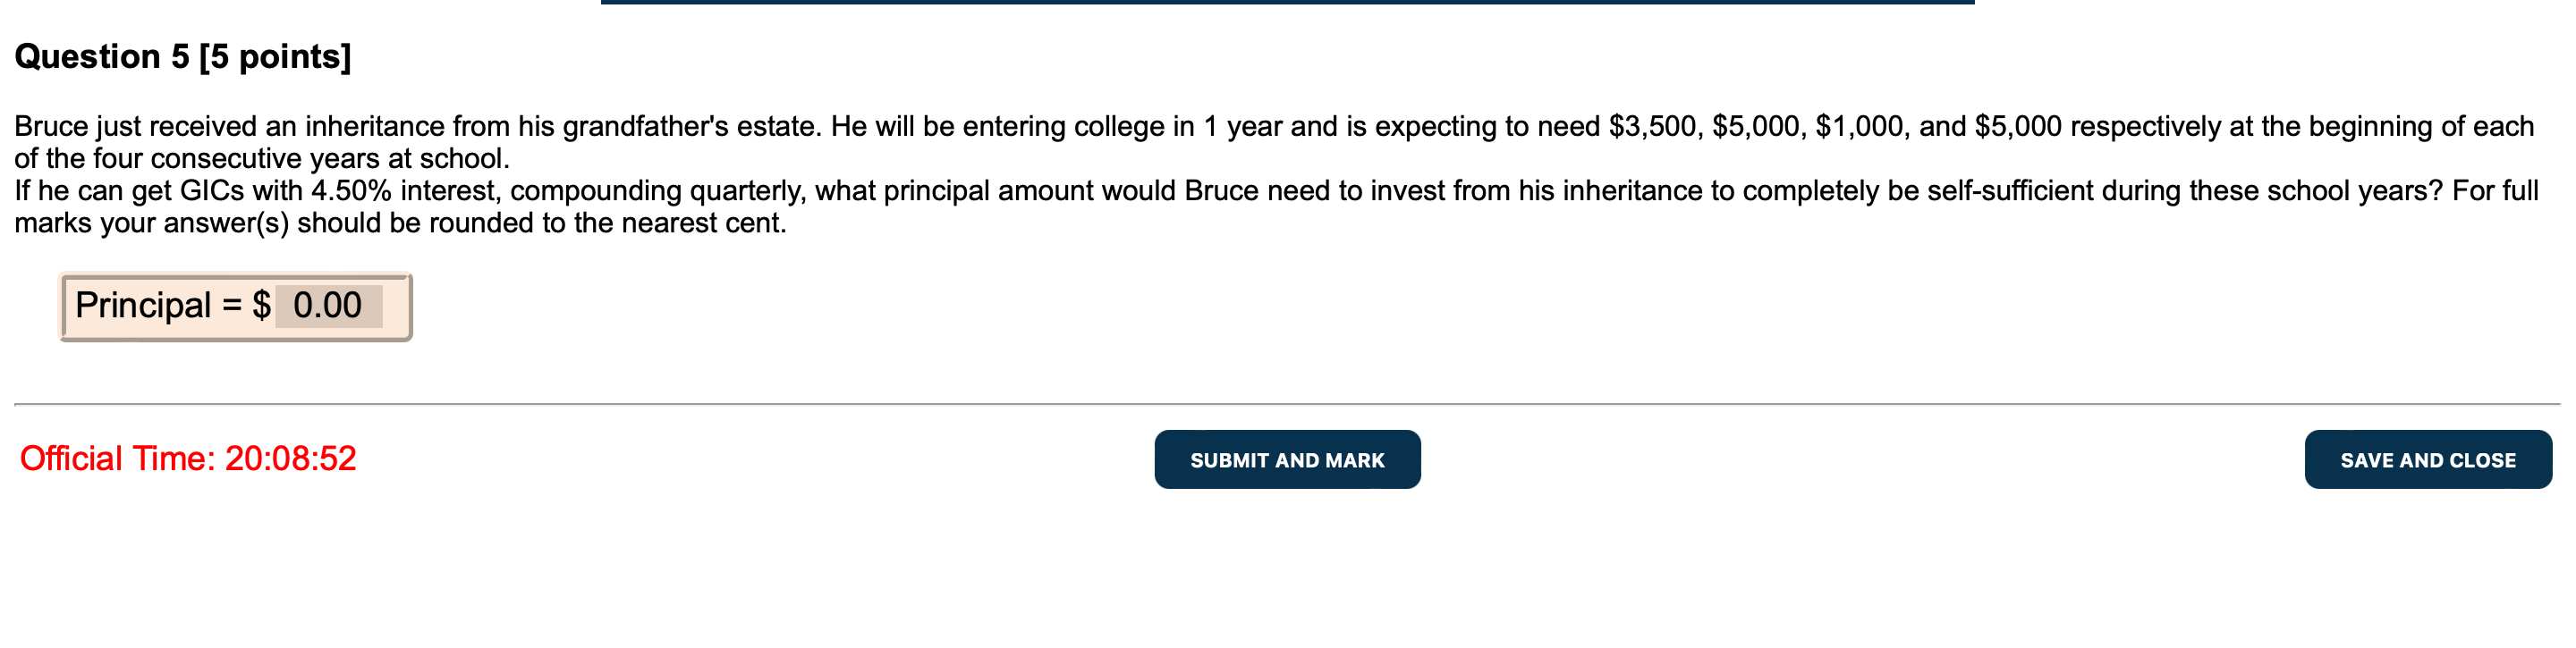Click the Question 5 heading
Screen dimensions: 2576x648
pos(180,58)
